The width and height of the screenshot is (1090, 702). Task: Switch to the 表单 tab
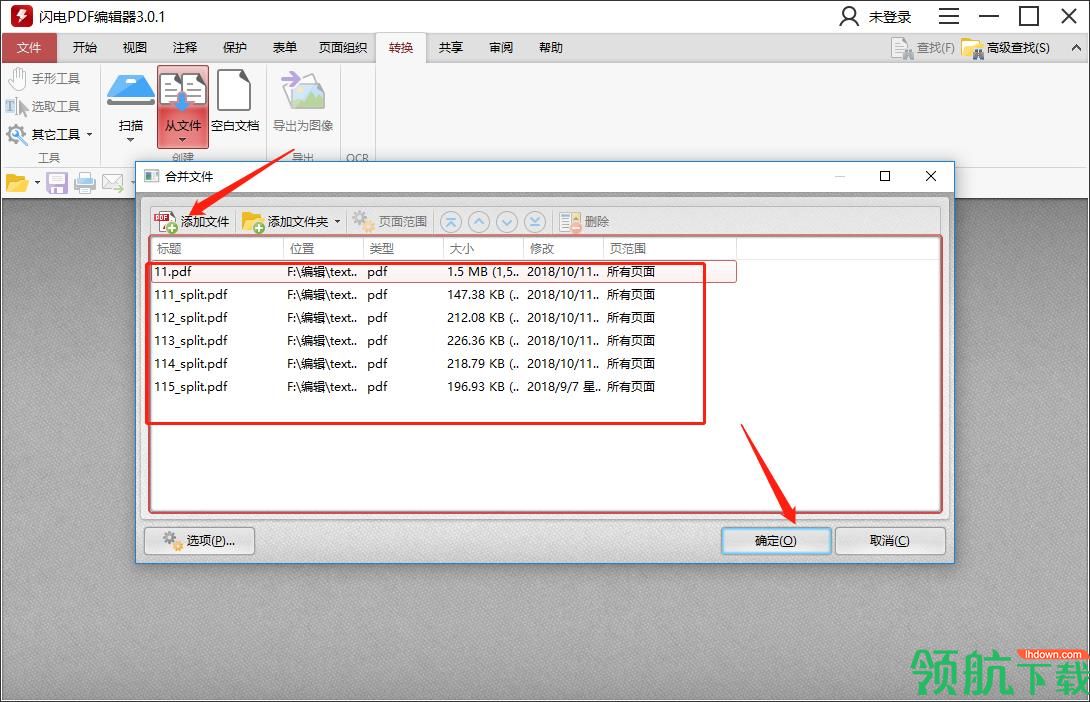point(285,48)
